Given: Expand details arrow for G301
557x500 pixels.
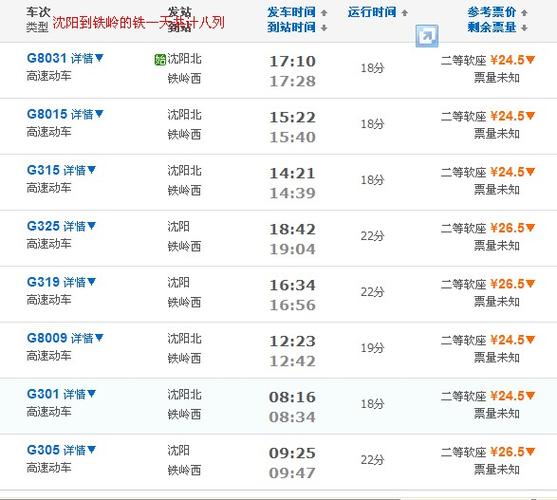Looking at the screenshot, I should (x=91, y=393).
